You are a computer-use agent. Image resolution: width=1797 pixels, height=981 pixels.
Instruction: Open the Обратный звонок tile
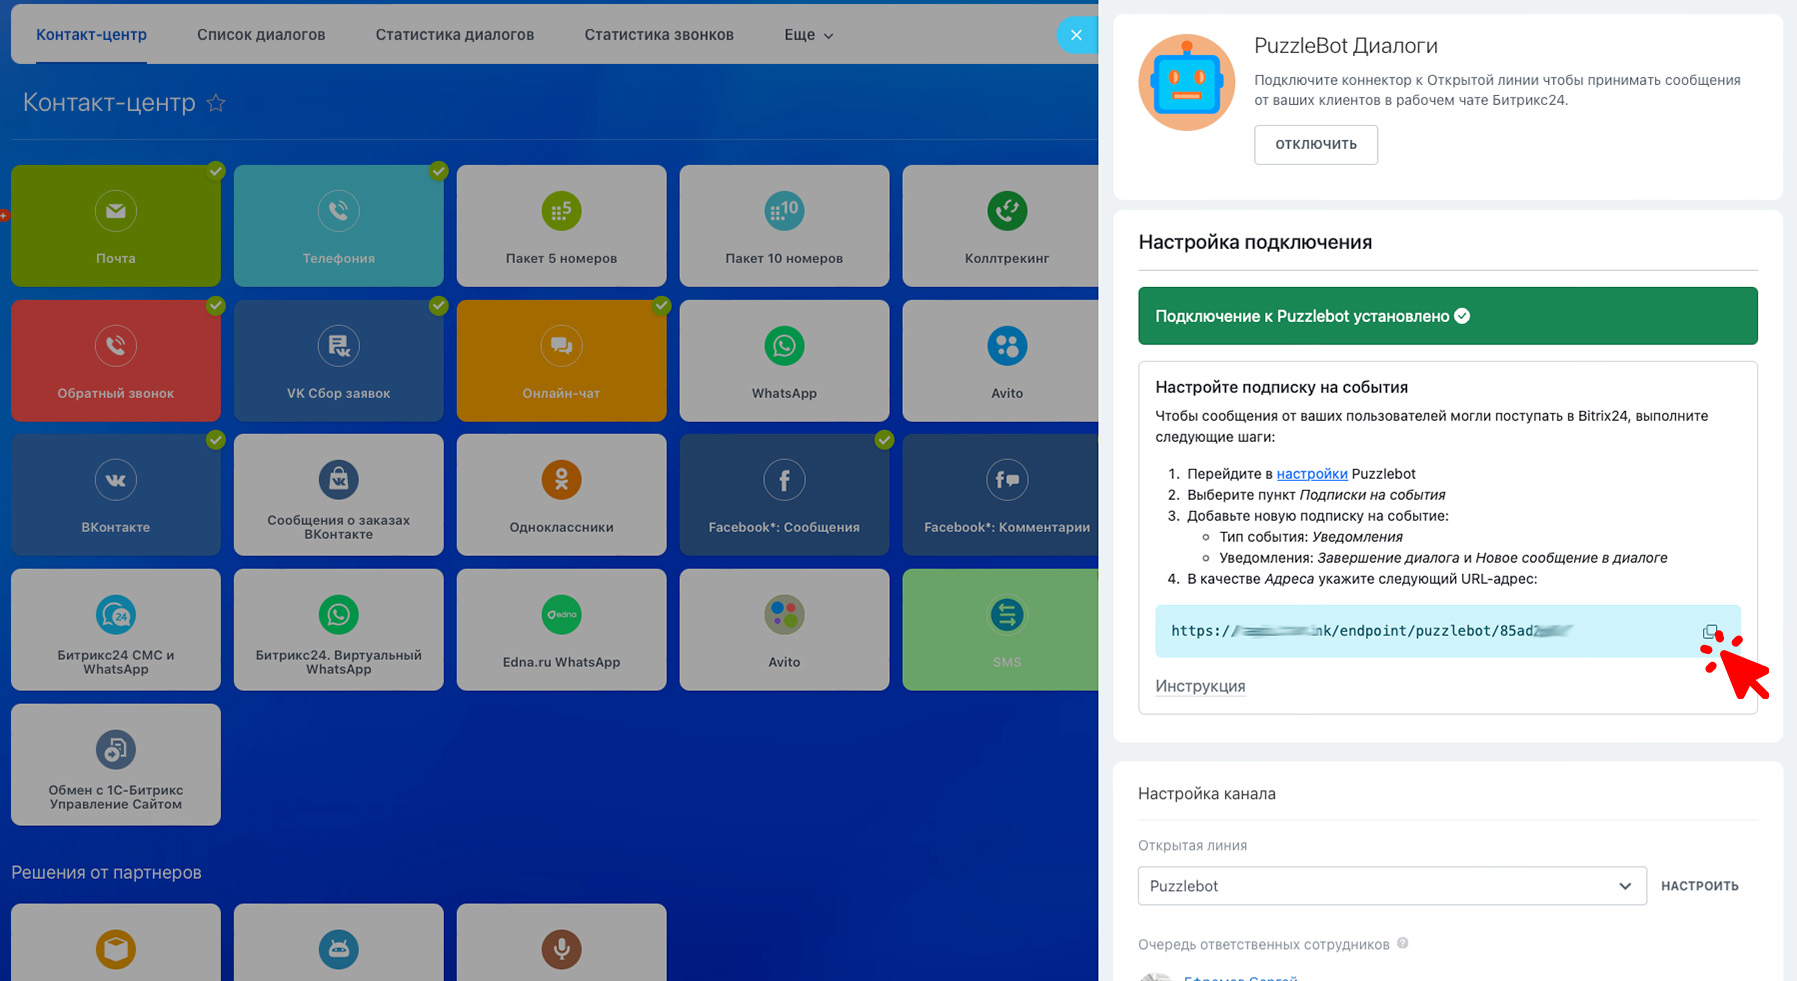click(x=116, y=361)
